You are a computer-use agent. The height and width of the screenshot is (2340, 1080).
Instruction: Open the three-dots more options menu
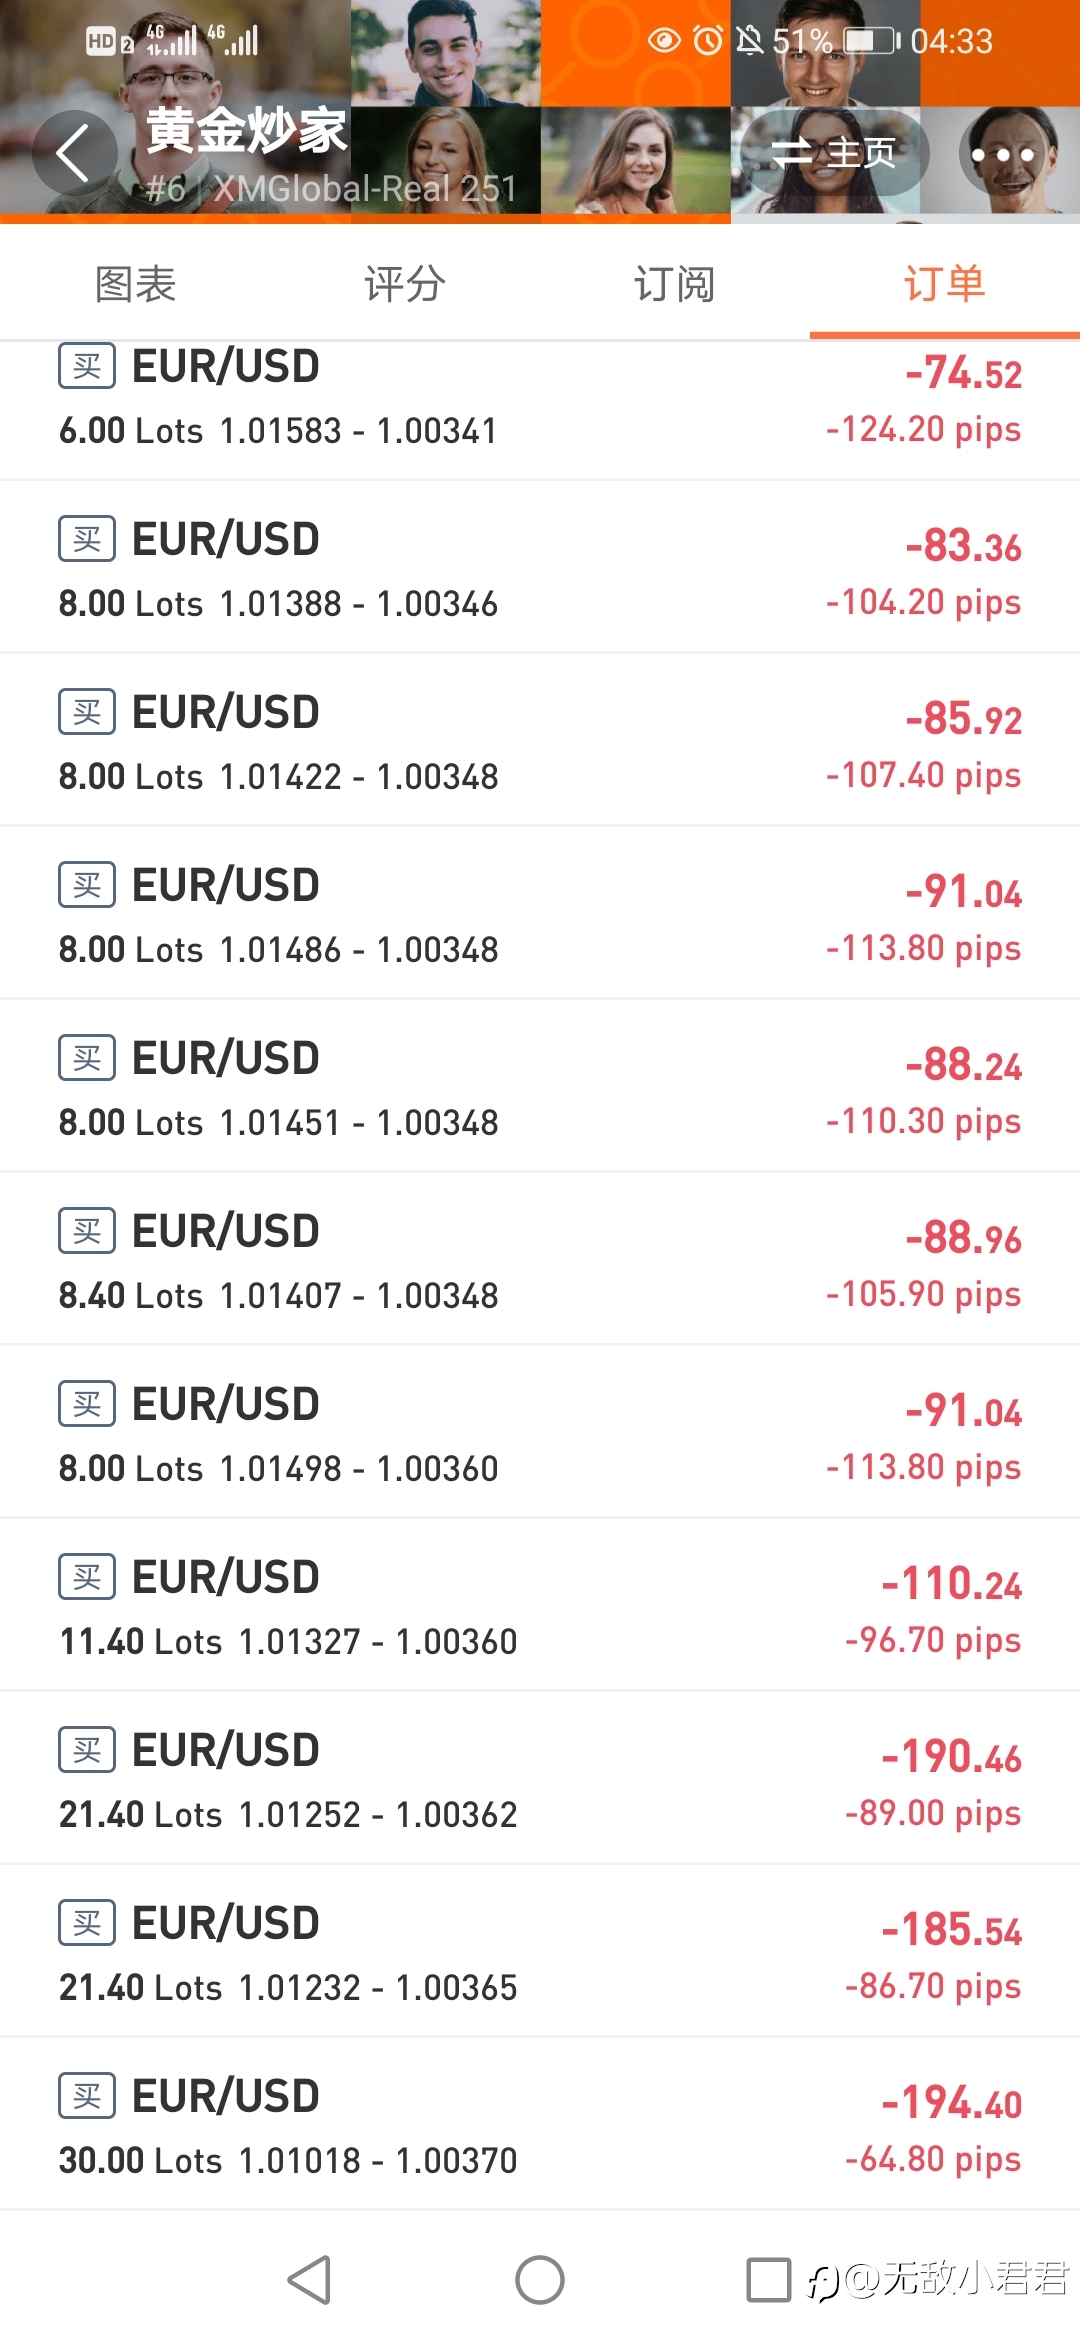1002,155
